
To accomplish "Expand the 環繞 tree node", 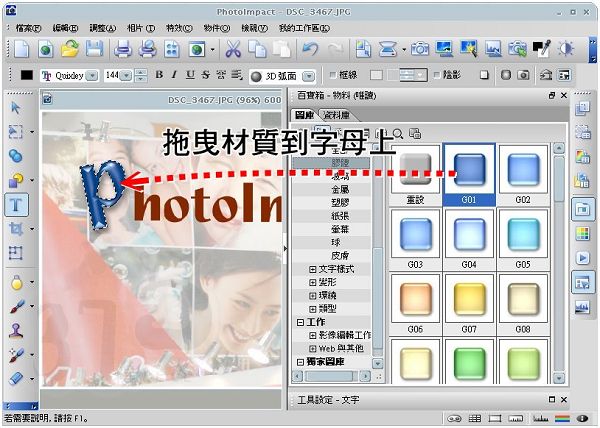I will [x=312, y=296].
